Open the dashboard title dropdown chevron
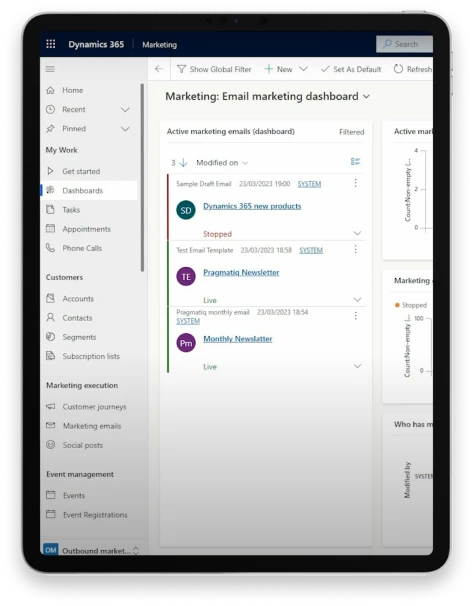Screen dimensions: 474x606 click(x=367, y=96)
